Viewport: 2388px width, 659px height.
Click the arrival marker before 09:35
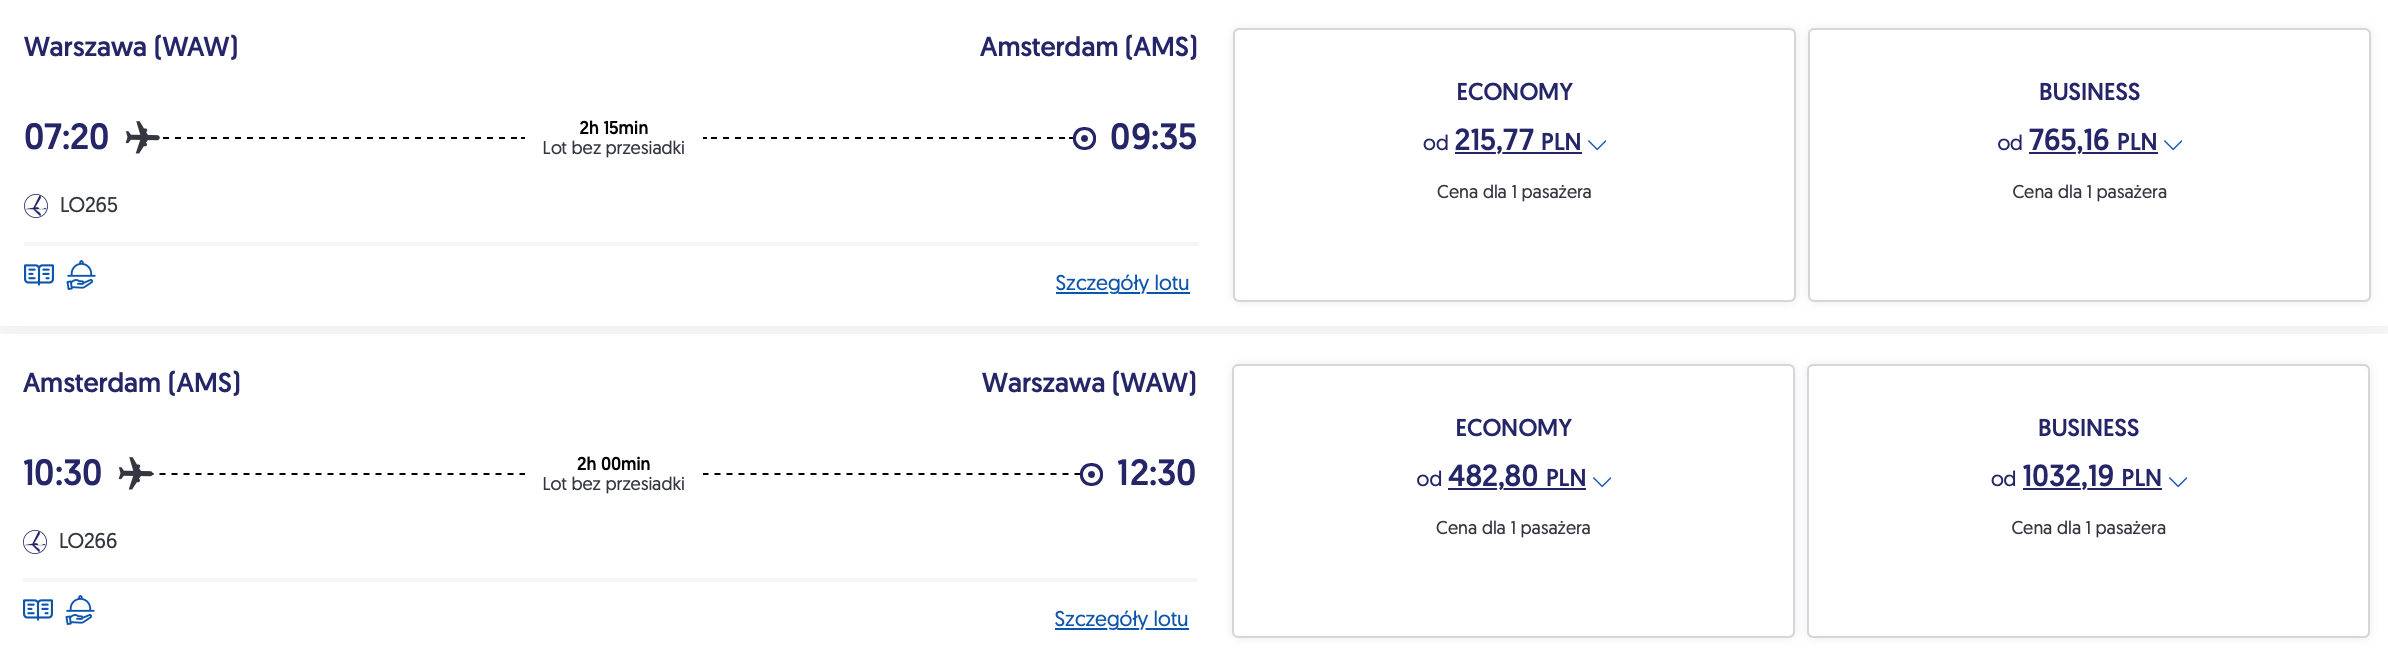pyautogui.click(x=1084, y=138)
